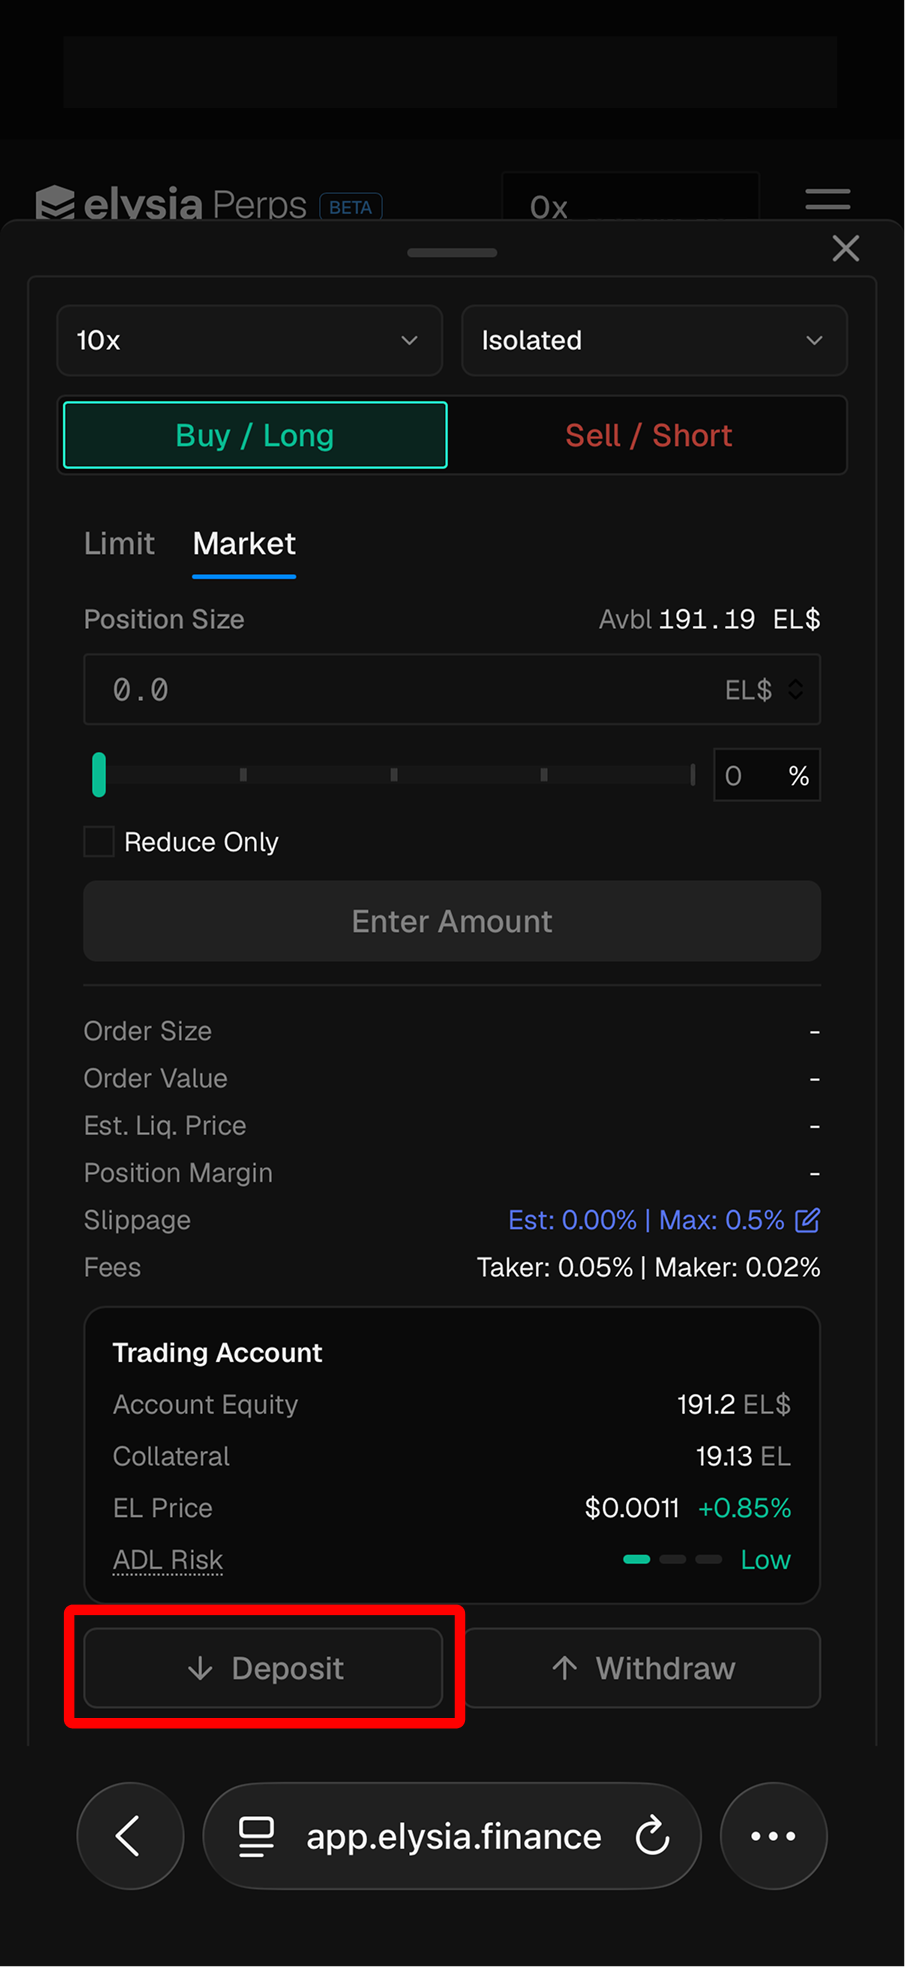Screen dimensions: 905x1967
Task: Click the site settings icon in address bar
Action: coord(256,1836)
